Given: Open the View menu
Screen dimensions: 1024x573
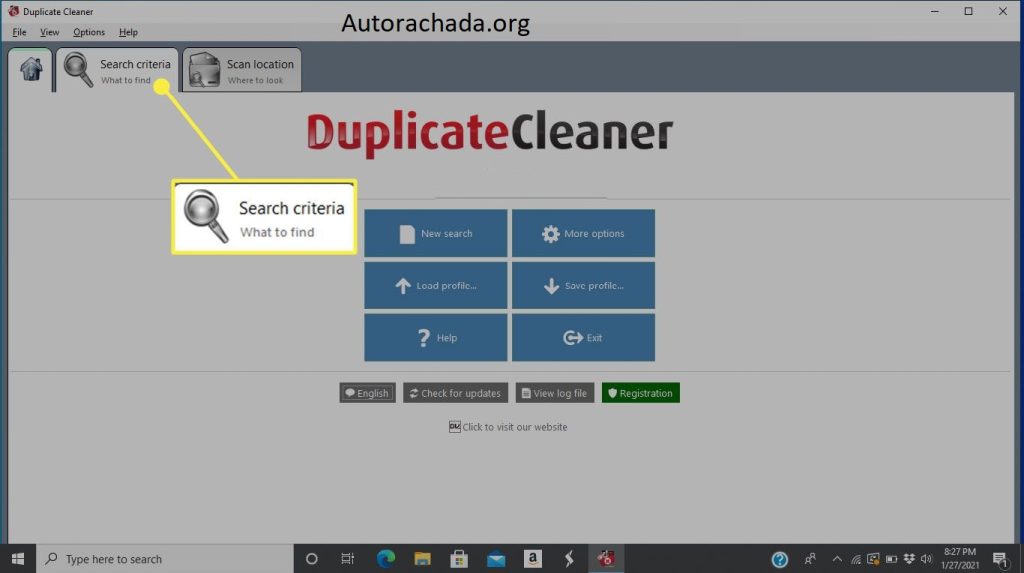Looking at the screenshot, I should (x=50, y=32).
